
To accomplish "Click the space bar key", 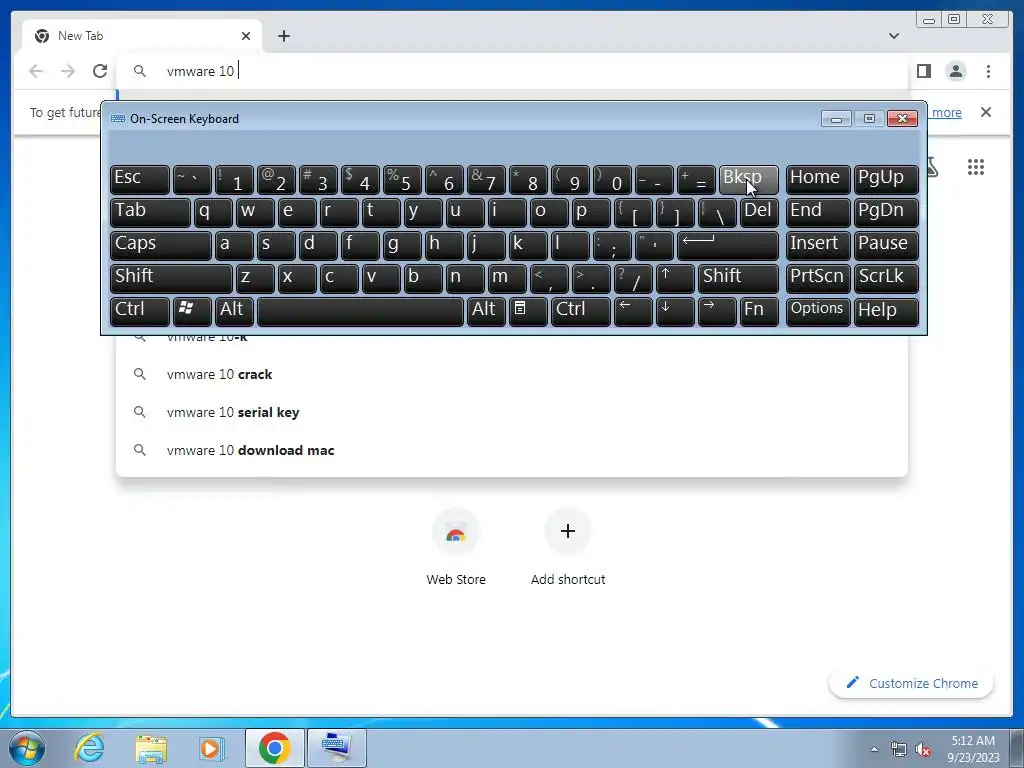I will click(x=360, y=311).
